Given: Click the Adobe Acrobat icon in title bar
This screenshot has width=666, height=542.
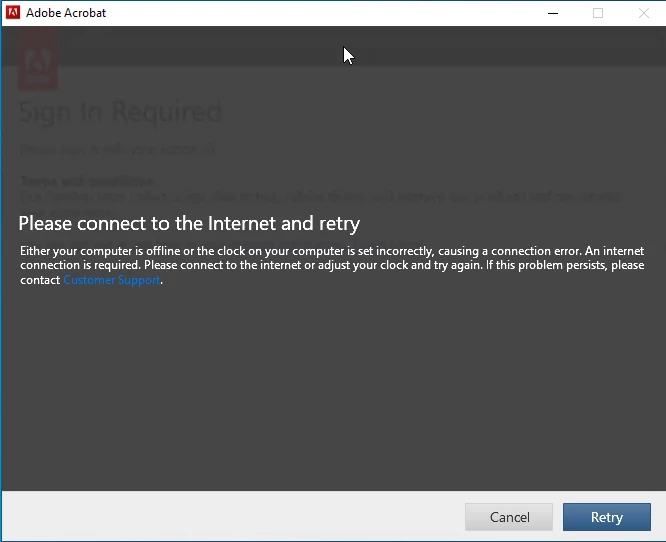Looking at the screenshot, I should tap(13, 13).
